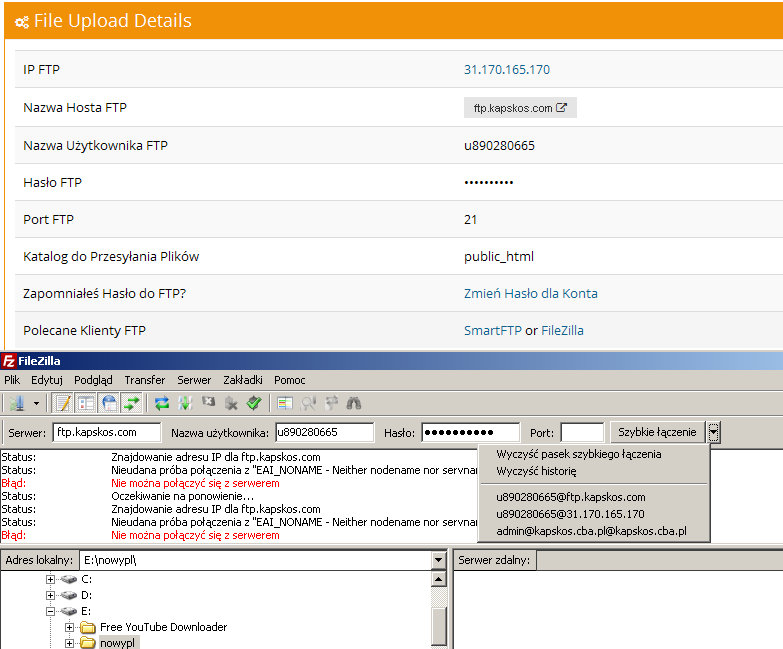Viewport: 783px width, 649px height.
Task: Click the Serwer host input field
Action: [107, 432]
